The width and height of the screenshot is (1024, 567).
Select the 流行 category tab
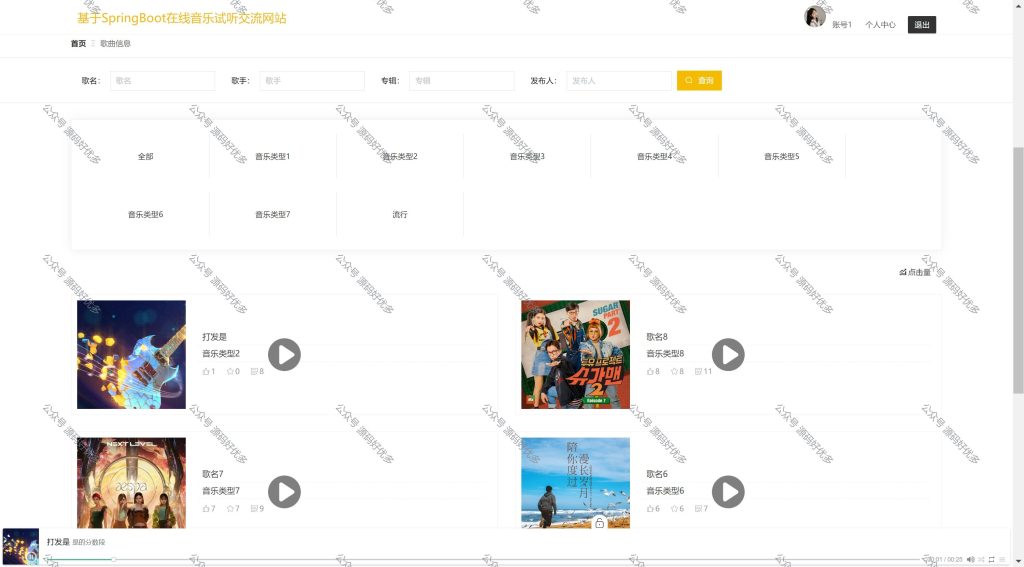click(x=400, y=214)
